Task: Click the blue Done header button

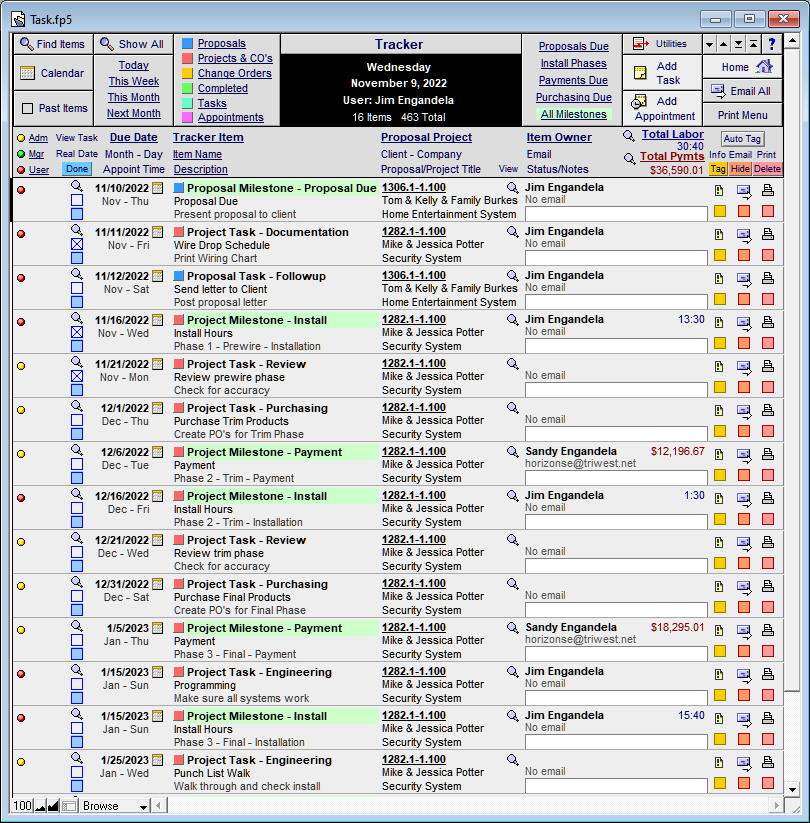Action: [x=77, y=169]
